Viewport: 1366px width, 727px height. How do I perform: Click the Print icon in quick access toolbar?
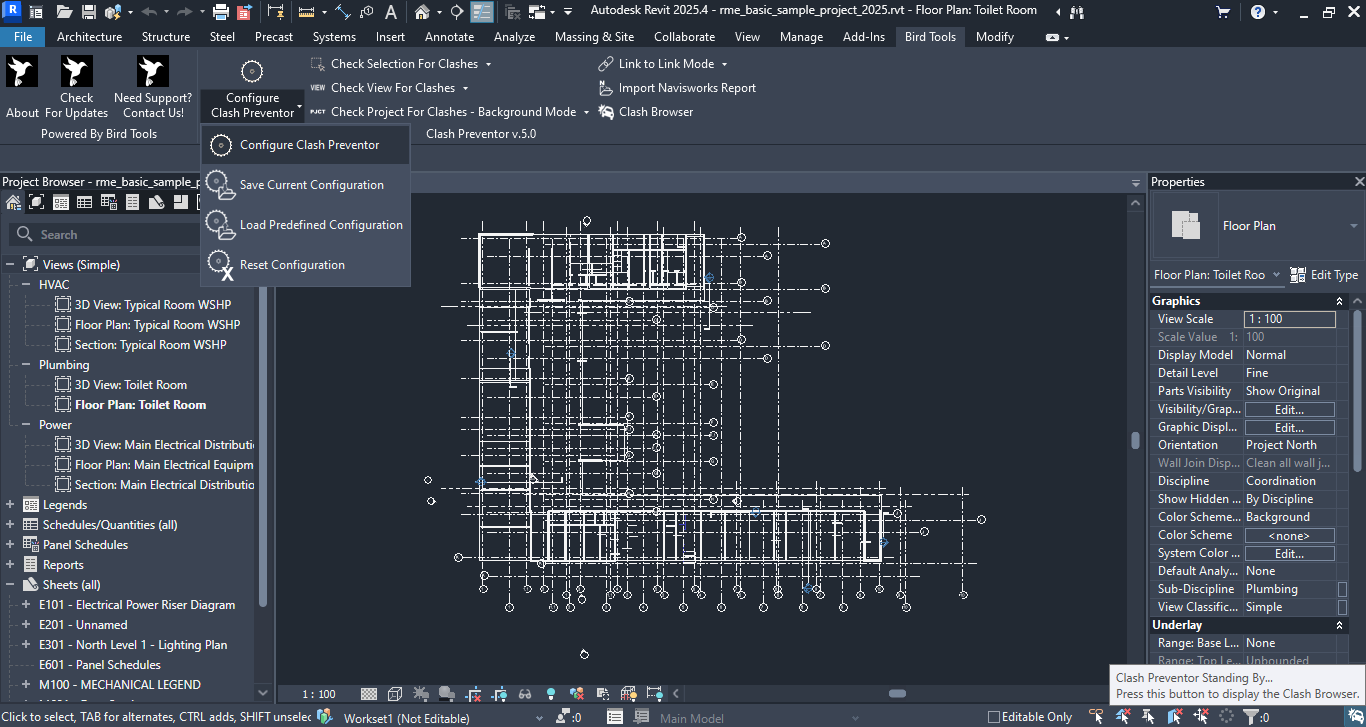tap(221, 12)
